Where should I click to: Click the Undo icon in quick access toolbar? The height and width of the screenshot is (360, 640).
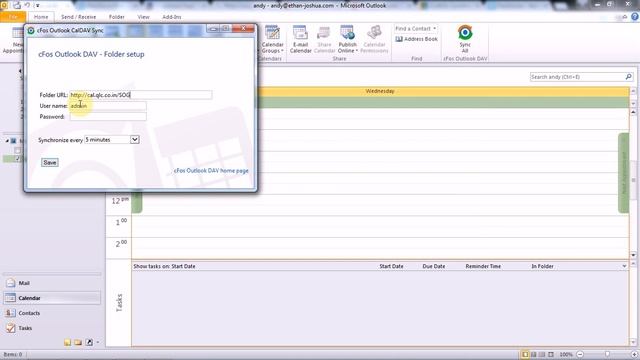(x=27, y=5)
